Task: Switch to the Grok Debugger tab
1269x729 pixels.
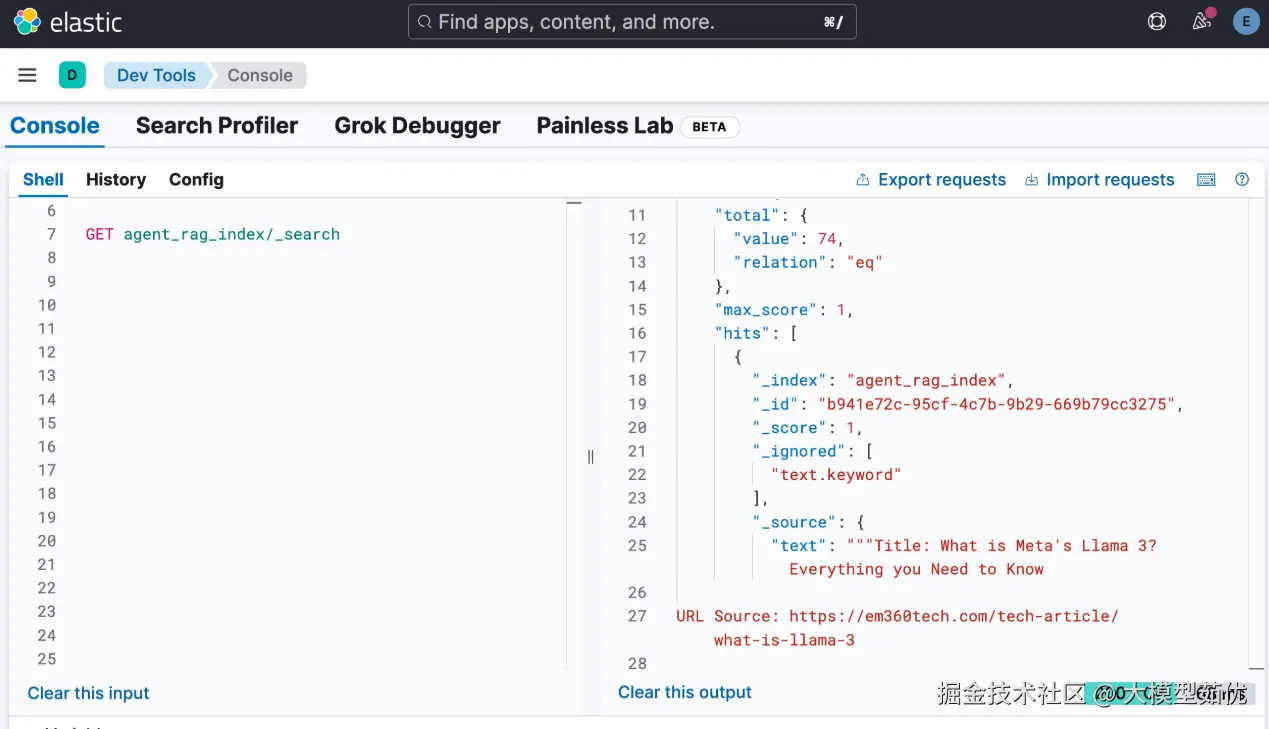Action: click(x=417, y=126)
